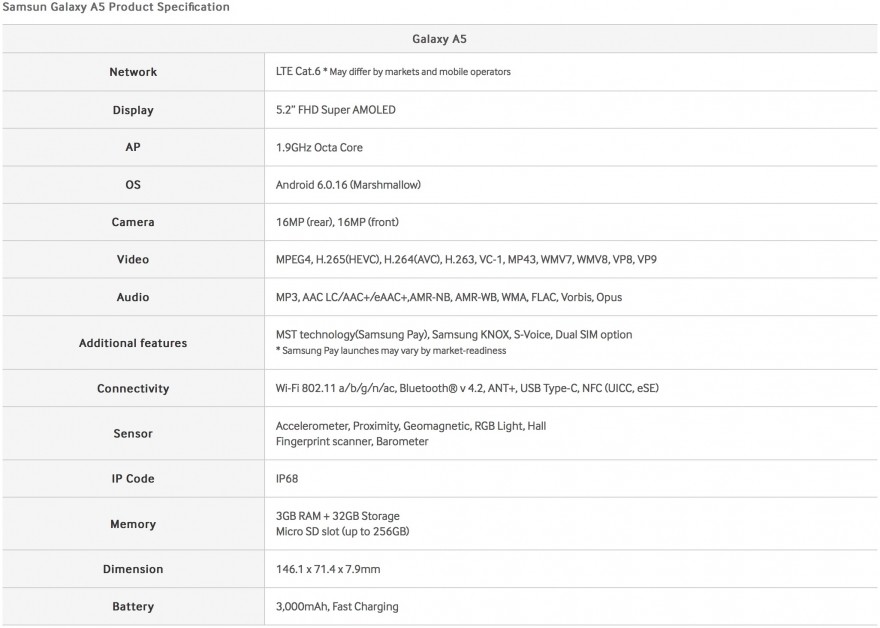Select the Video codecs list text
The height and width of the screenshot is (628, 880).
pos(466,260)
